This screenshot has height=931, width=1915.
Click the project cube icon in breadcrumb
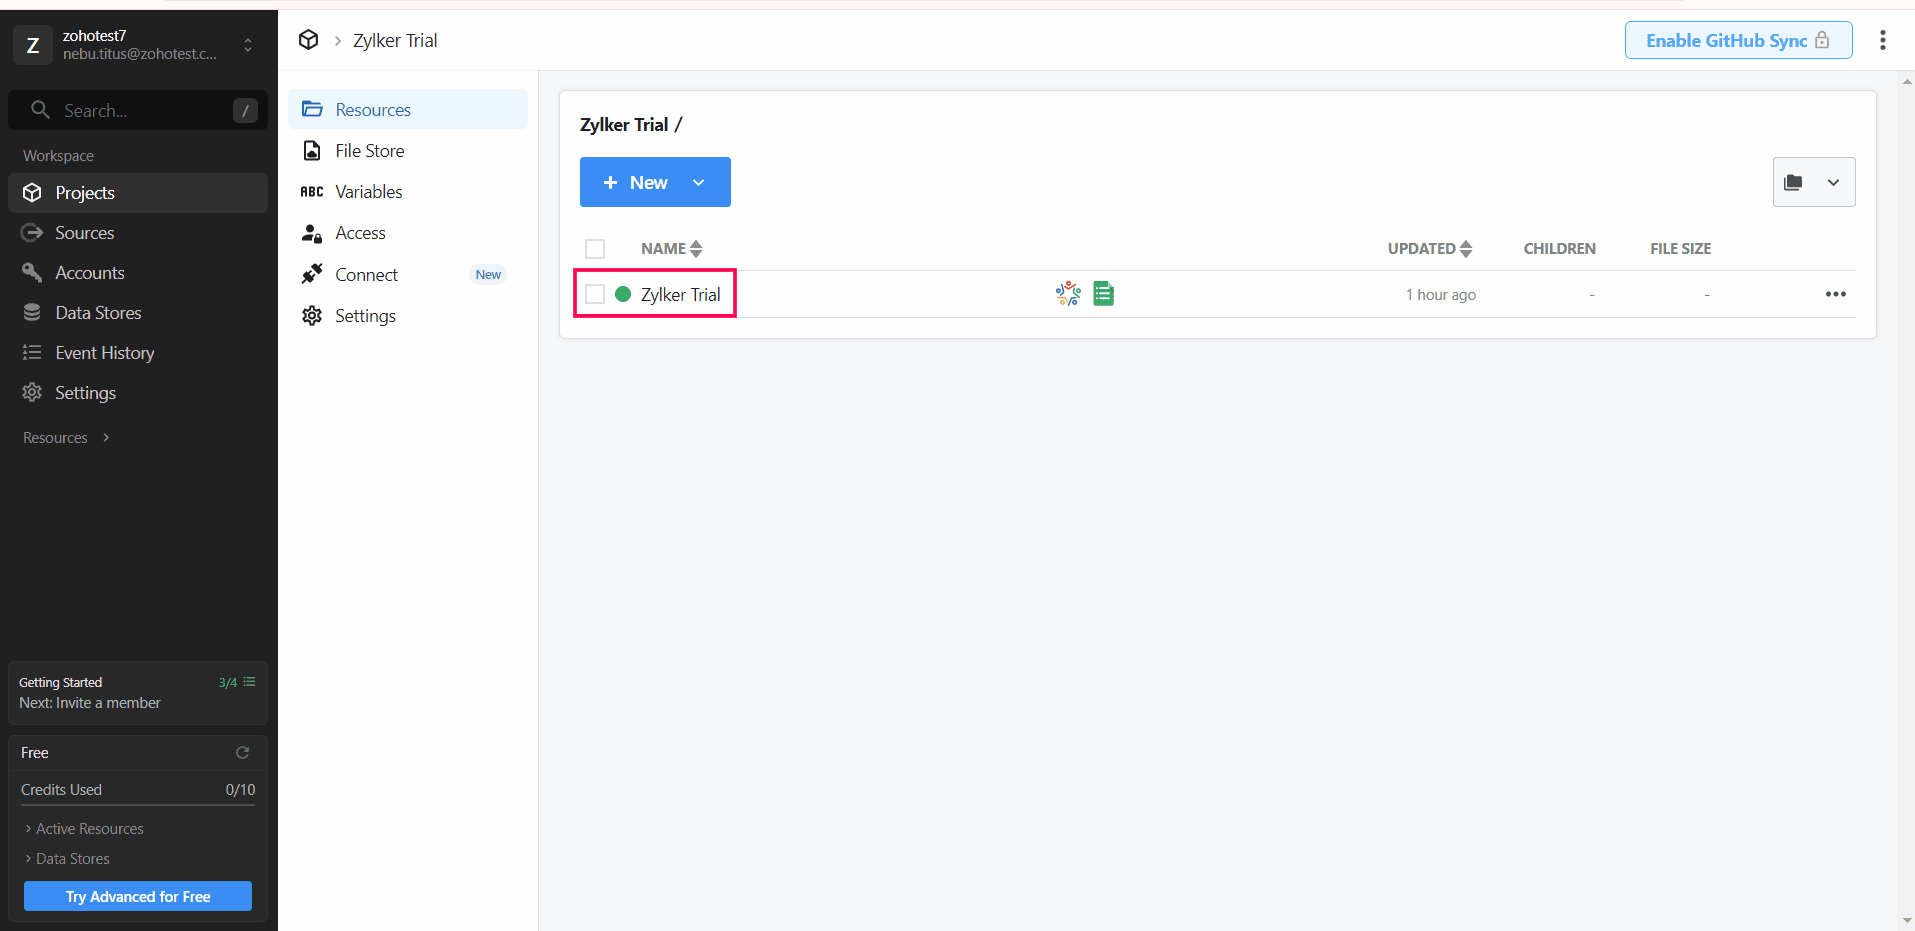pos(309,40)
